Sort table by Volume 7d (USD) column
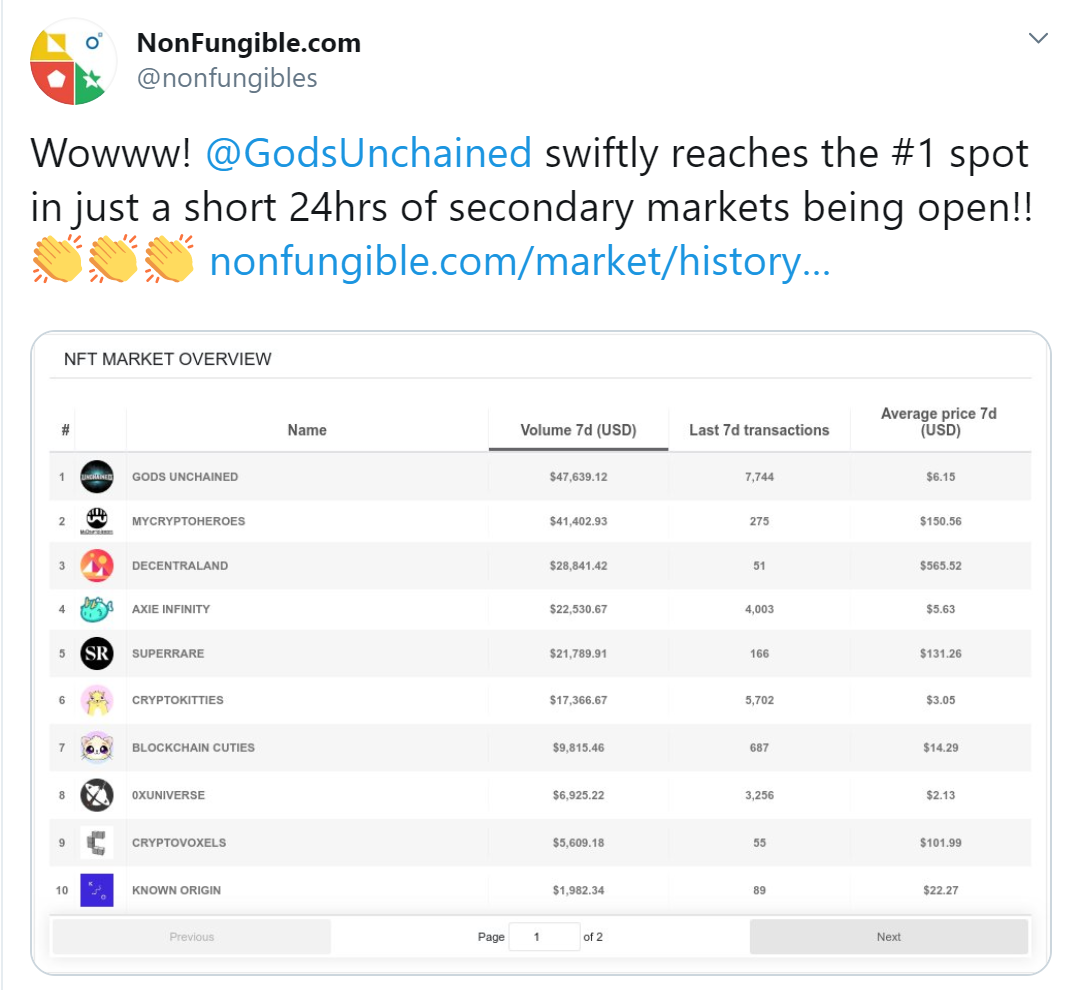The height and width of the screenshot is (990, 1076). [x=578, y=430]
